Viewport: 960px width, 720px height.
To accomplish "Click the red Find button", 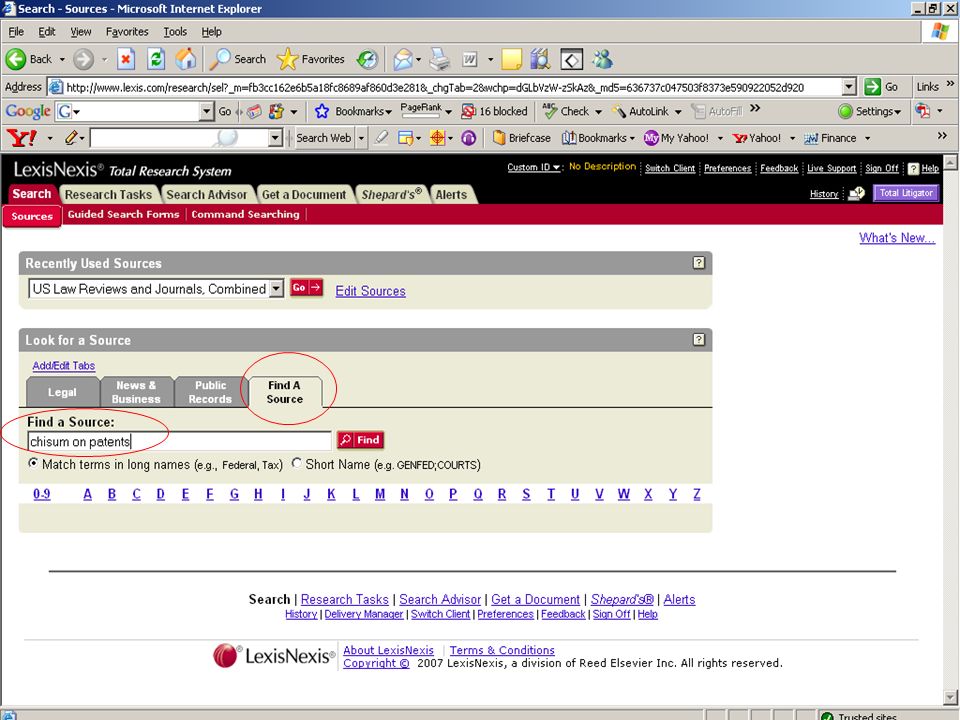I will (x=360, y=440).
